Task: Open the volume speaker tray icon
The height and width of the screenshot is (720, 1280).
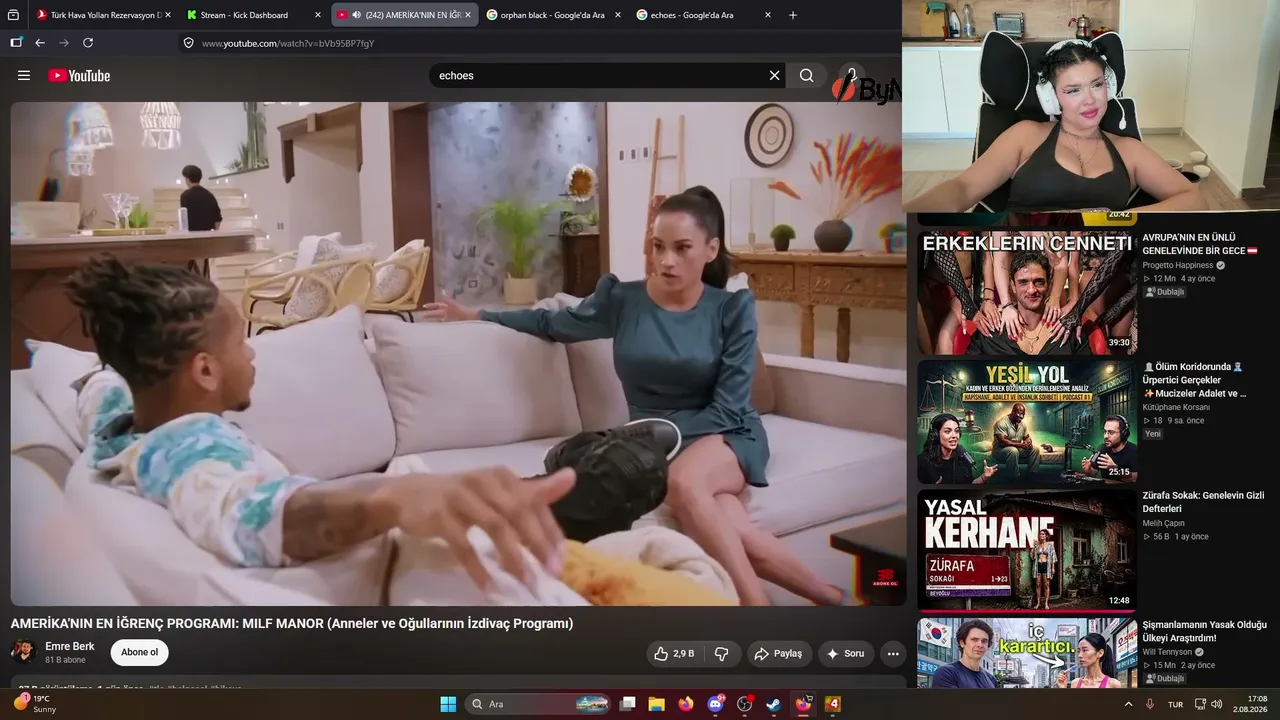Action: pos(1218,704)
